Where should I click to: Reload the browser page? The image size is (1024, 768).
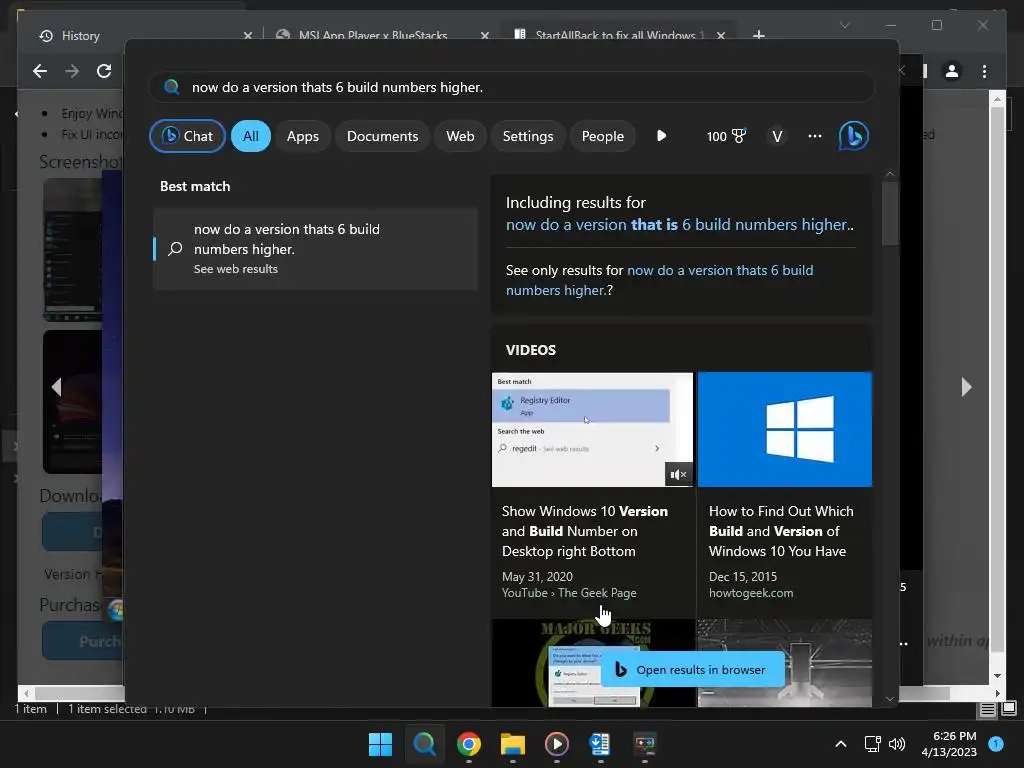coord(104,71)
